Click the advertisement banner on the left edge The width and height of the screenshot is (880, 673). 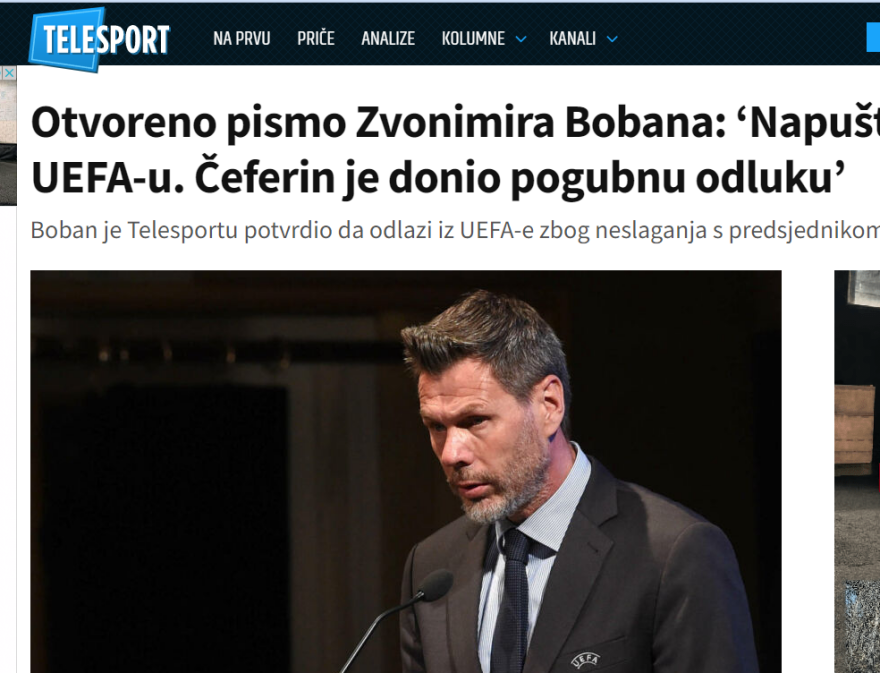pos(8,135)
